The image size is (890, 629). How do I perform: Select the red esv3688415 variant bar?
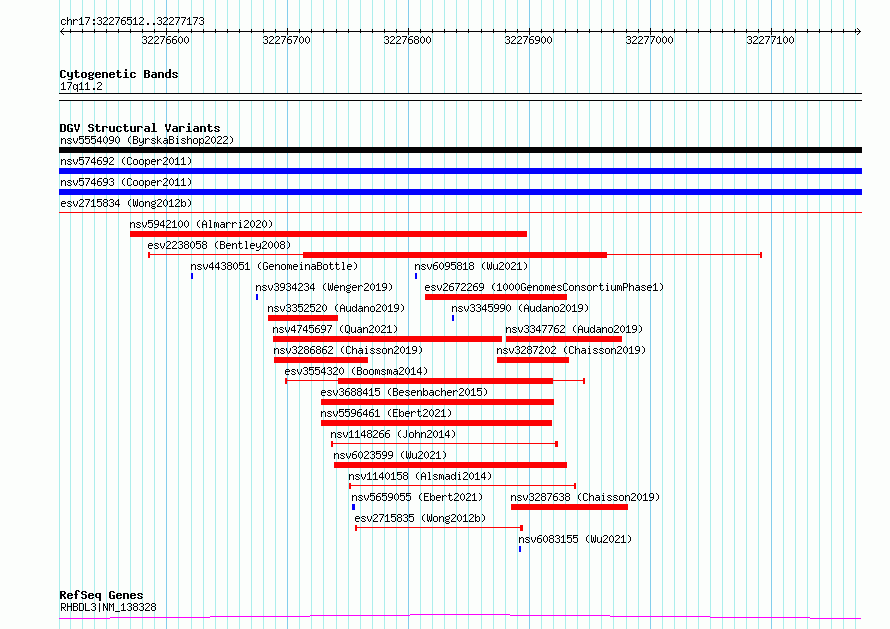[x=437, y=402]
